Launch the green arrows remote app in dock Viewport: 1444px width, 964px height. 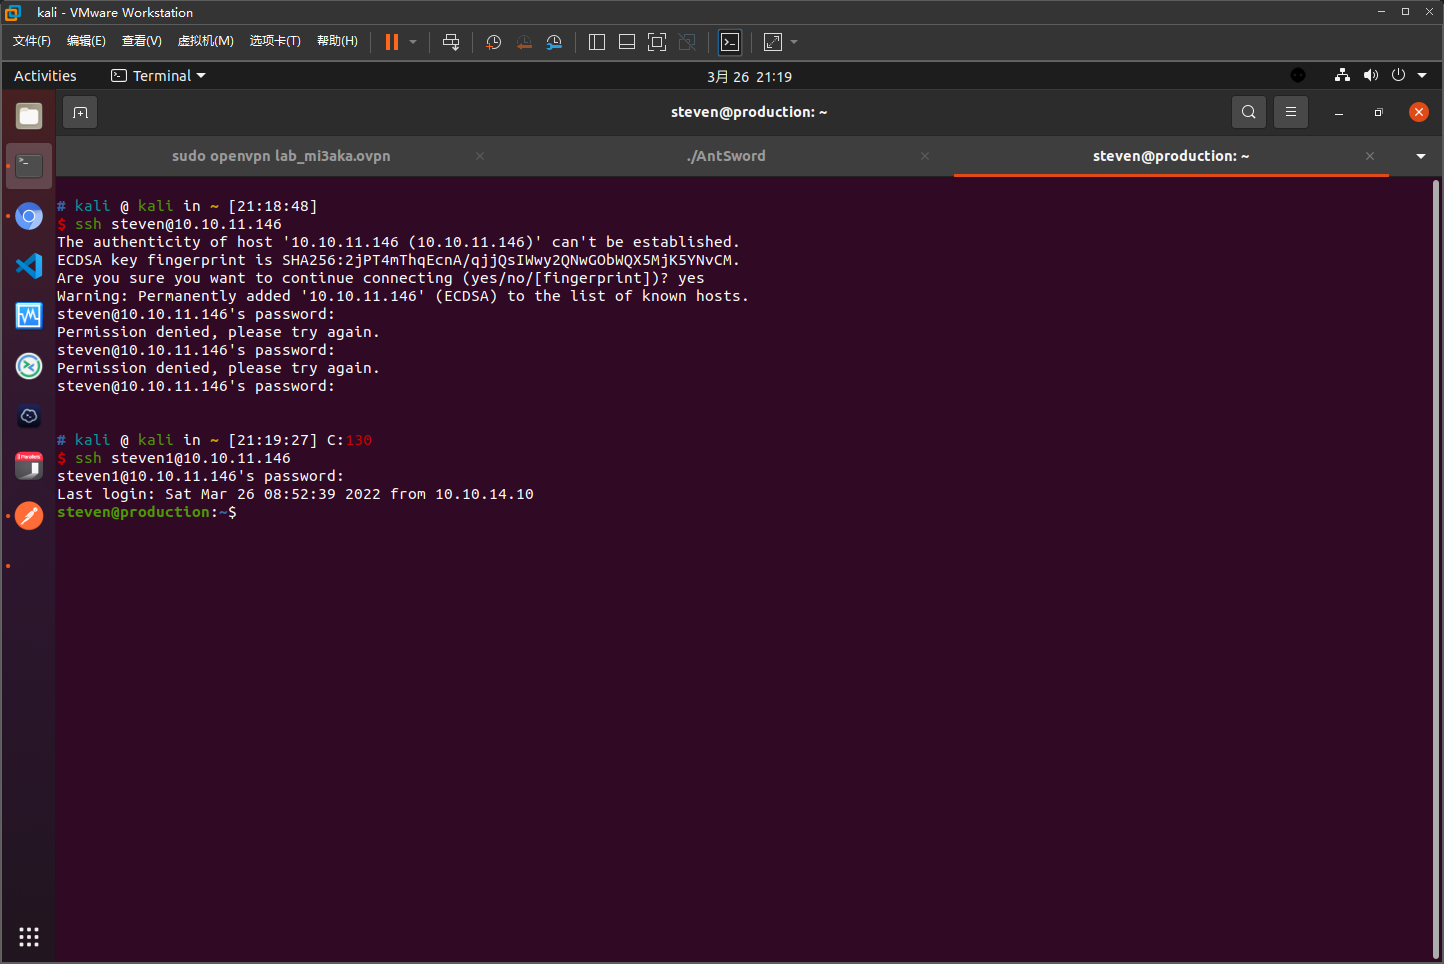(x=29, y=366)
